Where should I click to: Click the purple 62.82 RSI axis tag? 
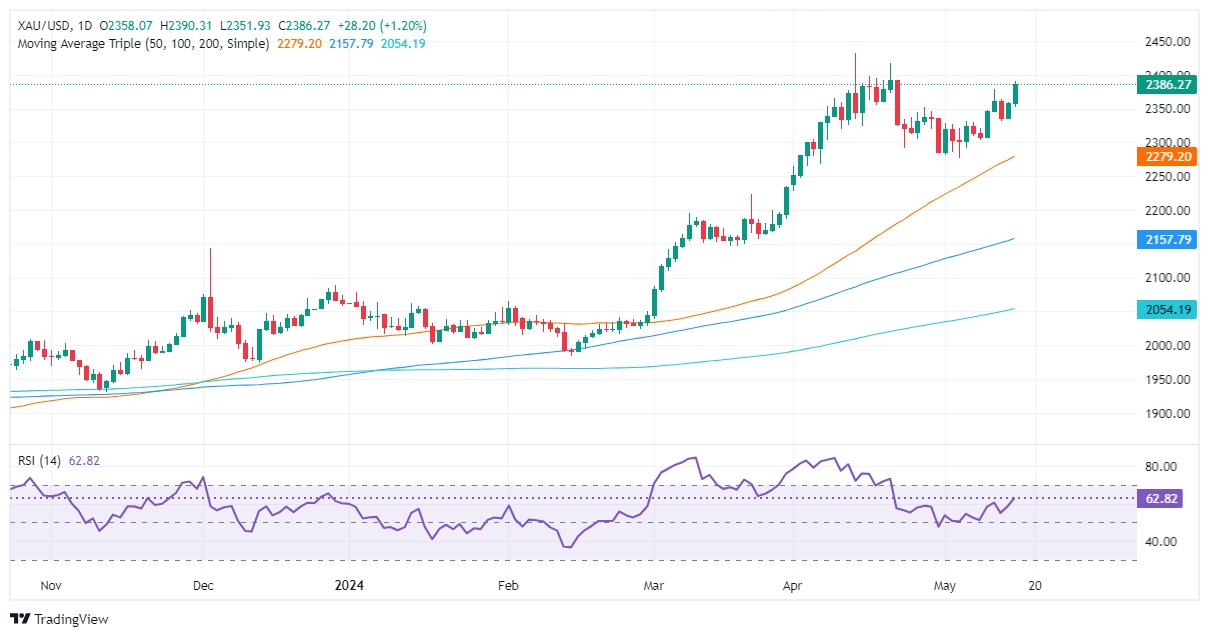(x=1160, y=498)
